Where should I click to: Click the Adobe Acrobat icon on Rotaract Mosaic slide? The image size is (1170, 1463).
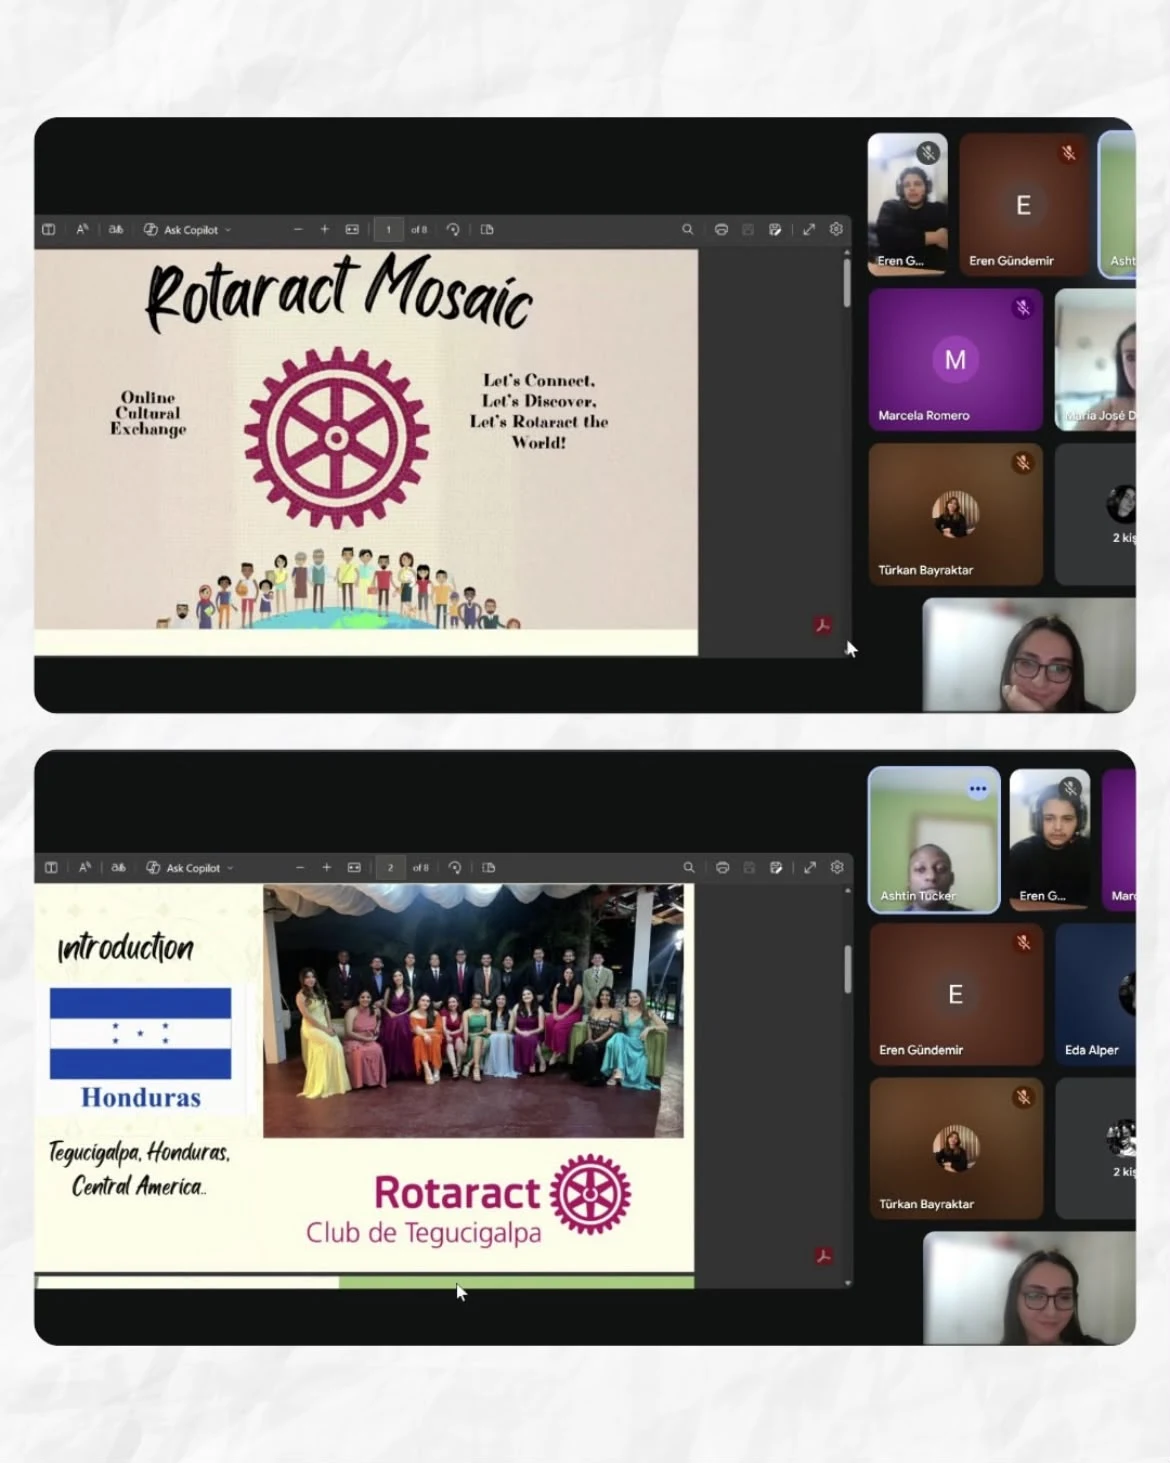[823, 626]
